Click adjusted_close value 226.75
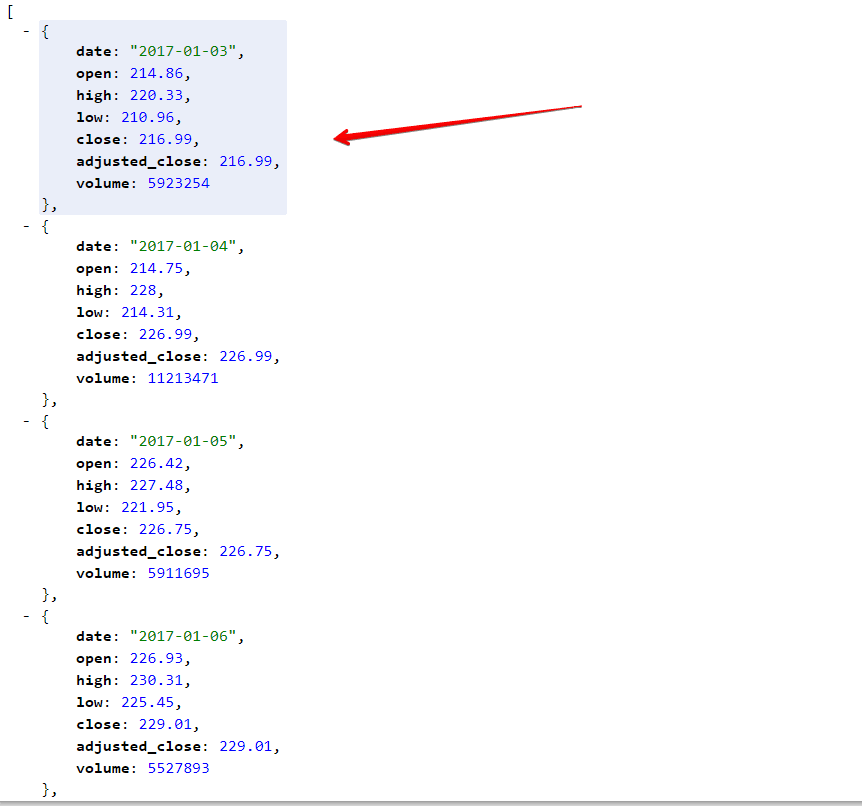862x806 pixels. (246, 551)
